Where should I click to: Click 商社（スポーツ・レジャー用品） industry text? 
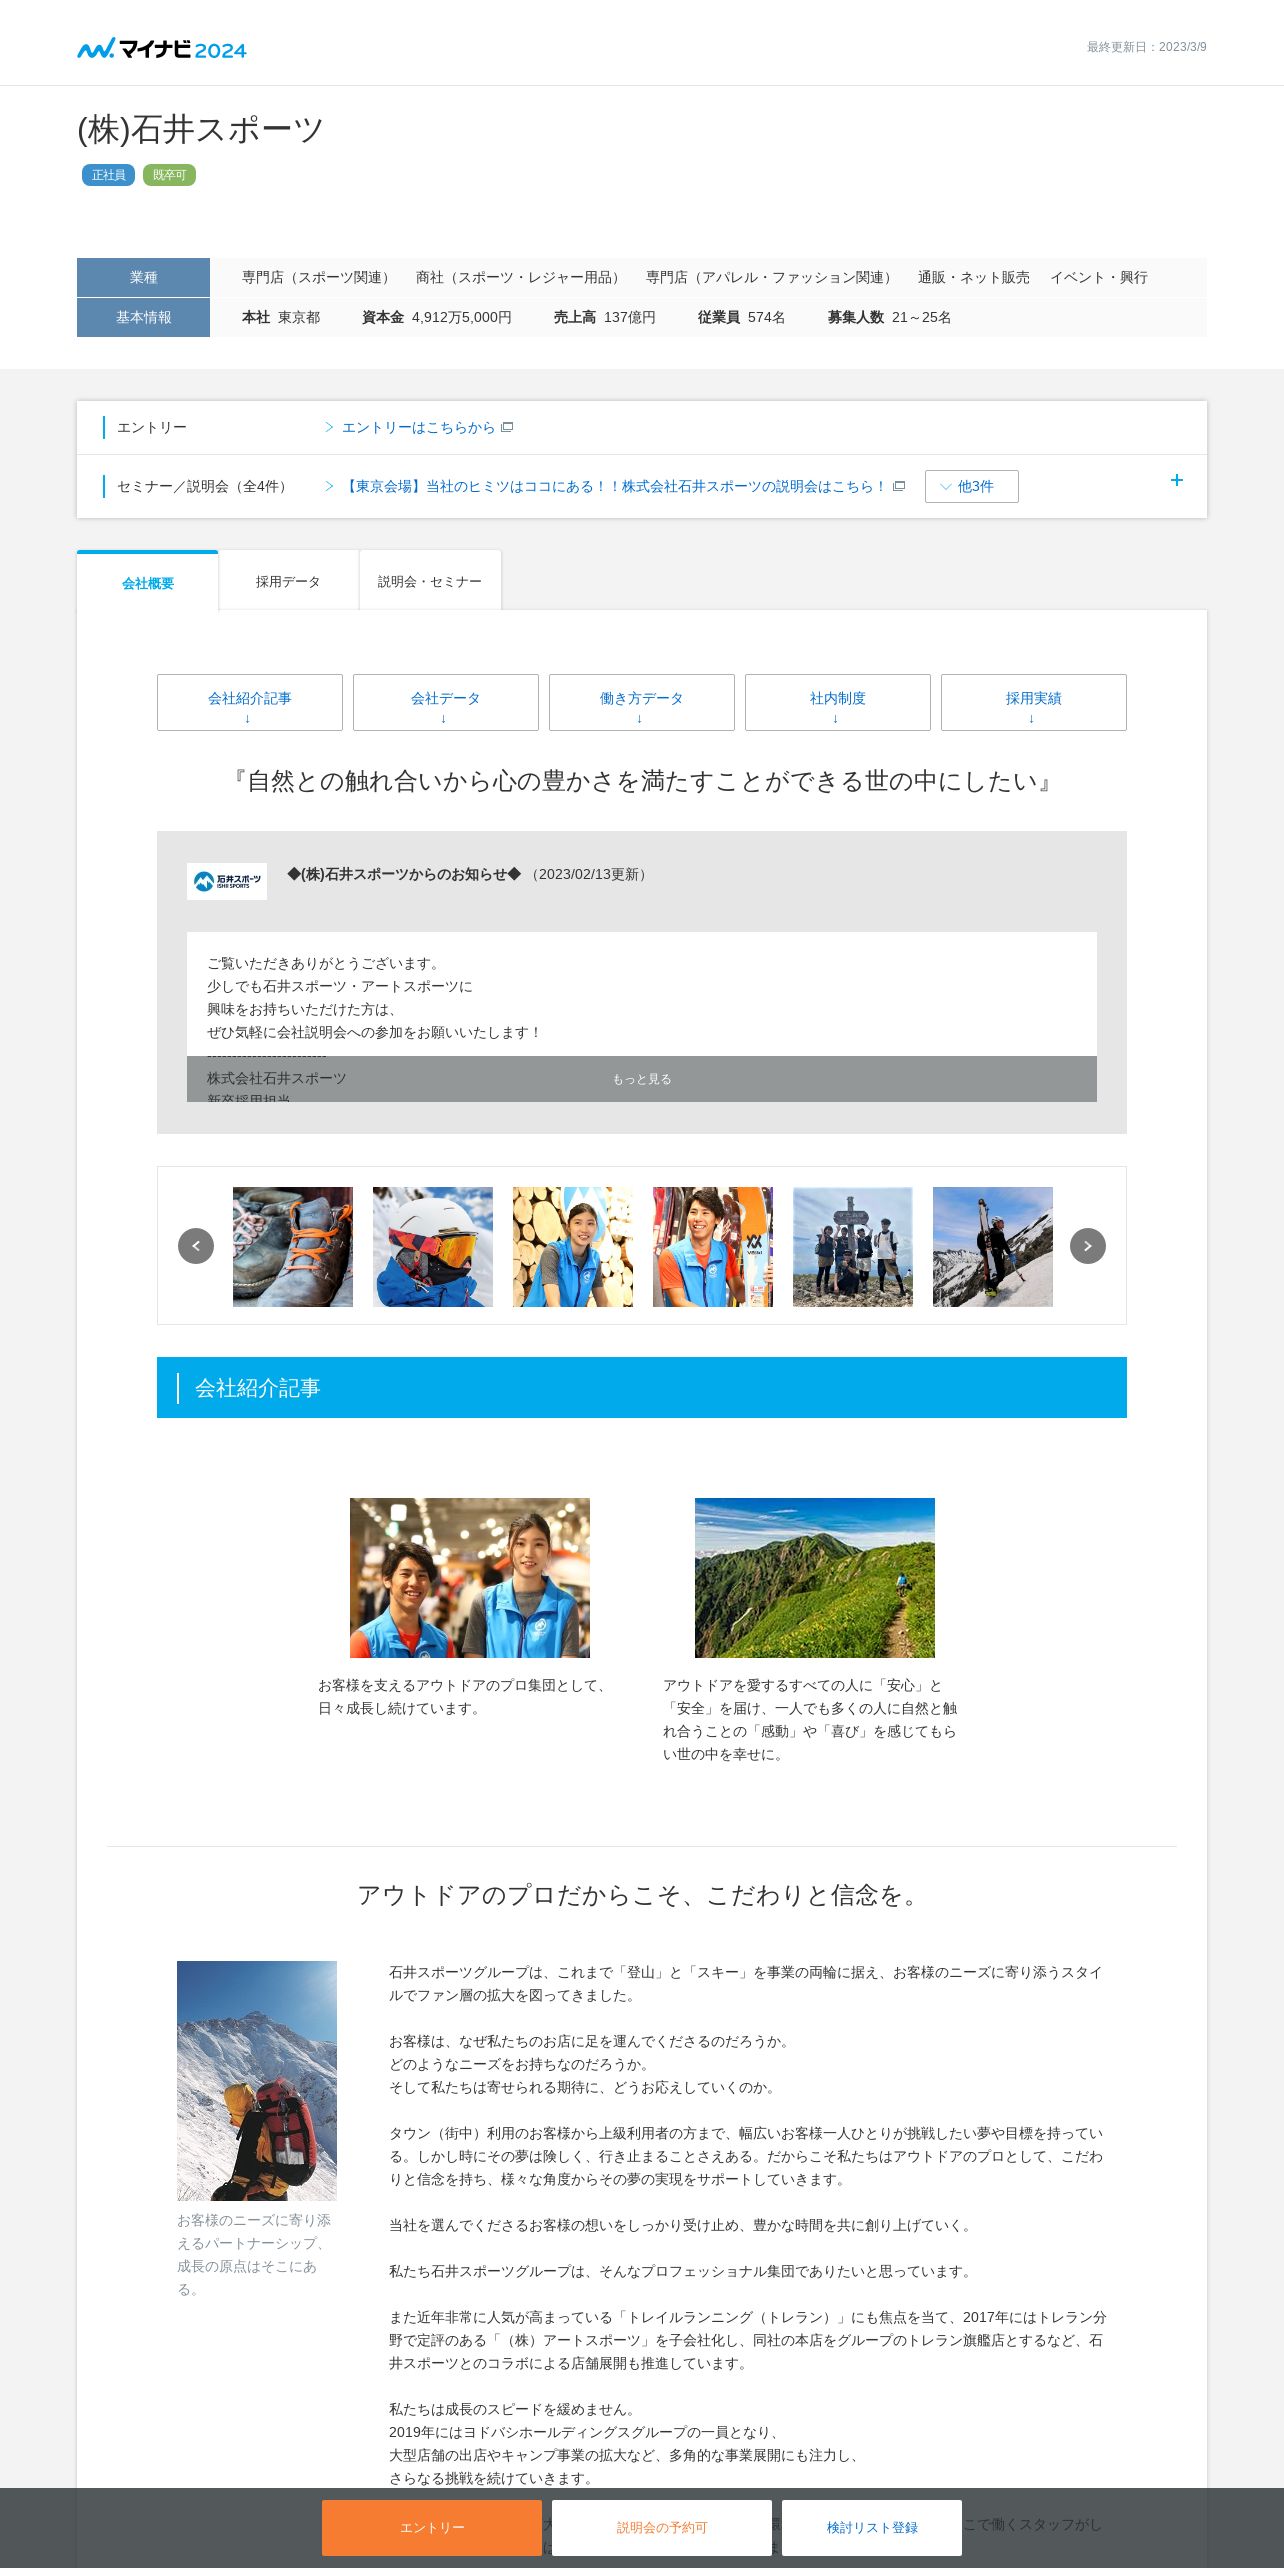[520, 277]
